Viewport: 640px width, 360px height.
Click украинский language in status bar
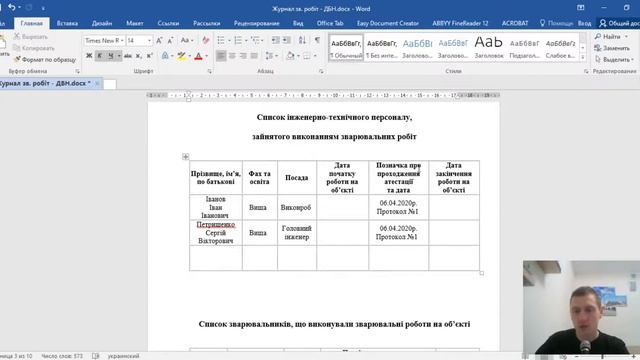click(123, 356)
